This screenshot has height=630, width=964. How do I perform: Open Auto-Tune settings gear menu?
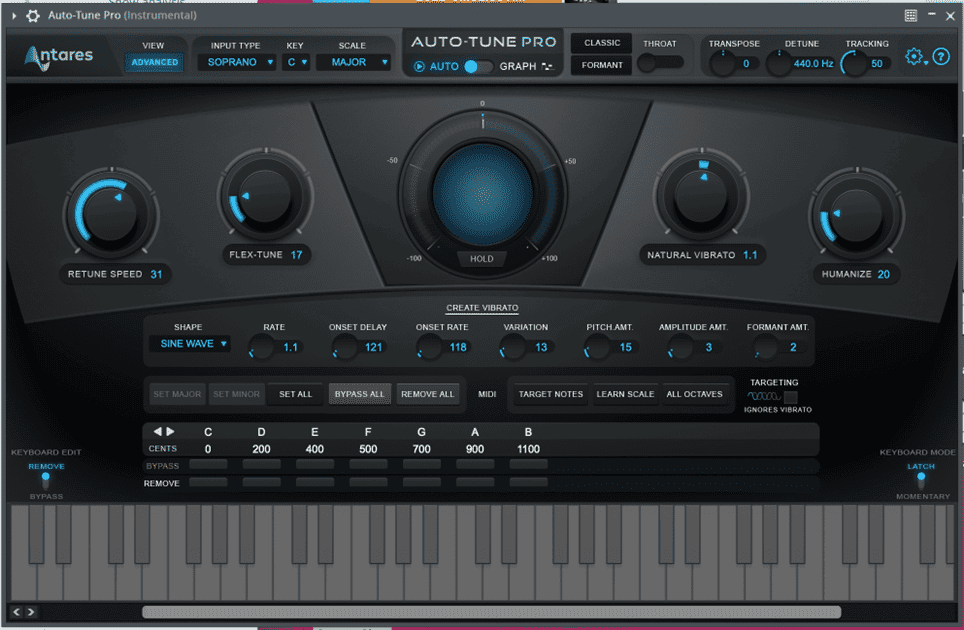tap(915, 57)
